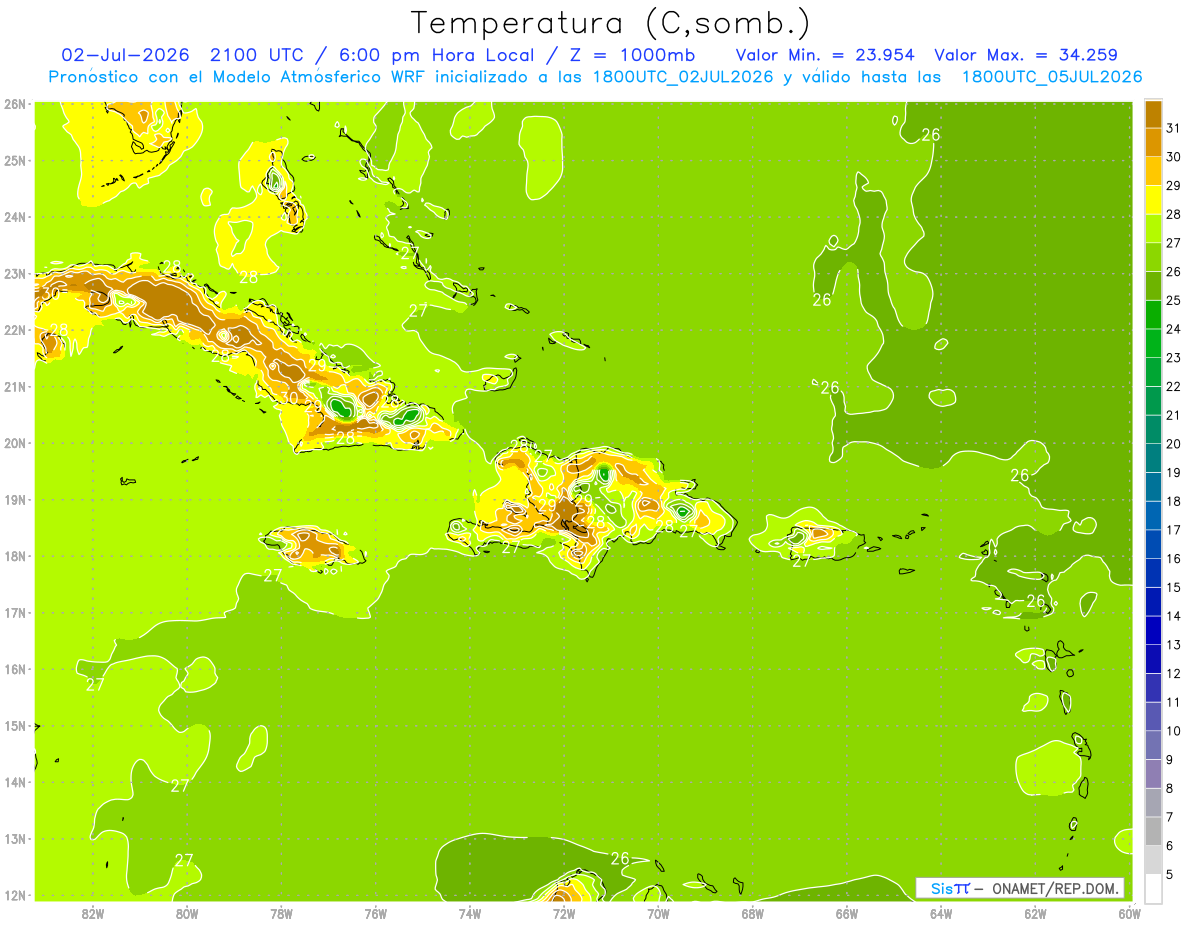1200x927 pixels.
Task: Click the legend value label 10
Action: [x=1174, y=731]
